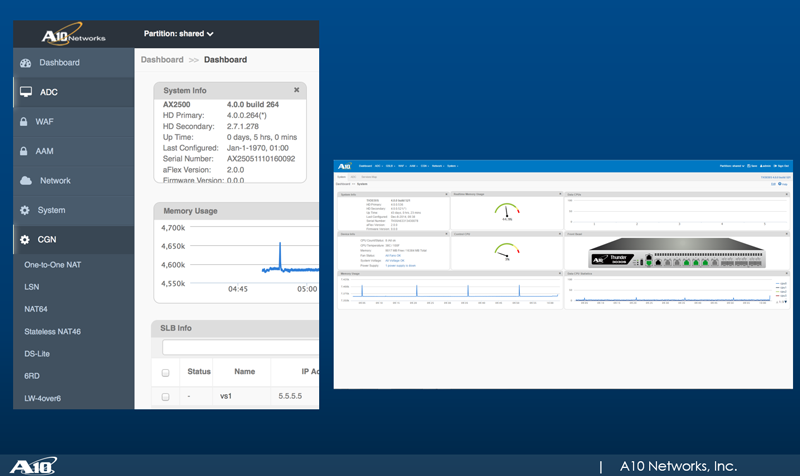The image size is (800, 476).
Task: Click the WAF padlock icon
Action: 23,121
